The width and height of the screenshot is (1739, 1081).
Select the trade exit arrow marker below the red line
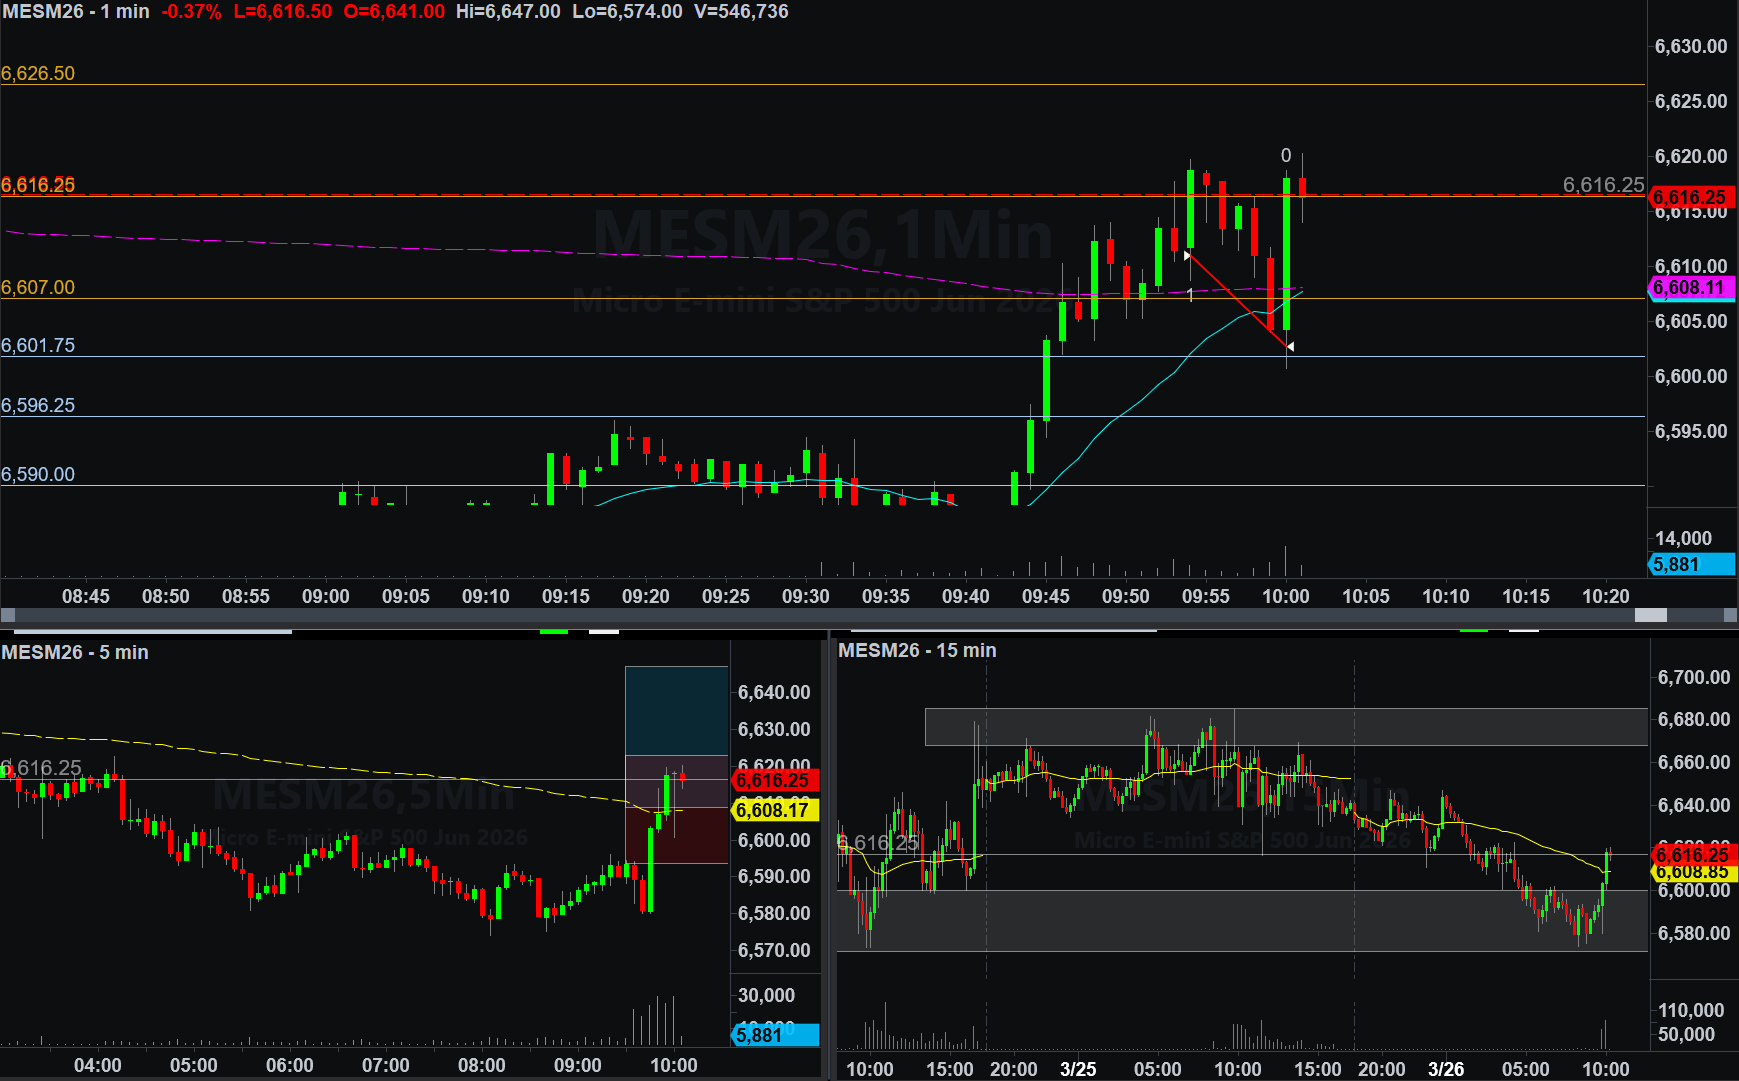click(x=1290, y=346)
